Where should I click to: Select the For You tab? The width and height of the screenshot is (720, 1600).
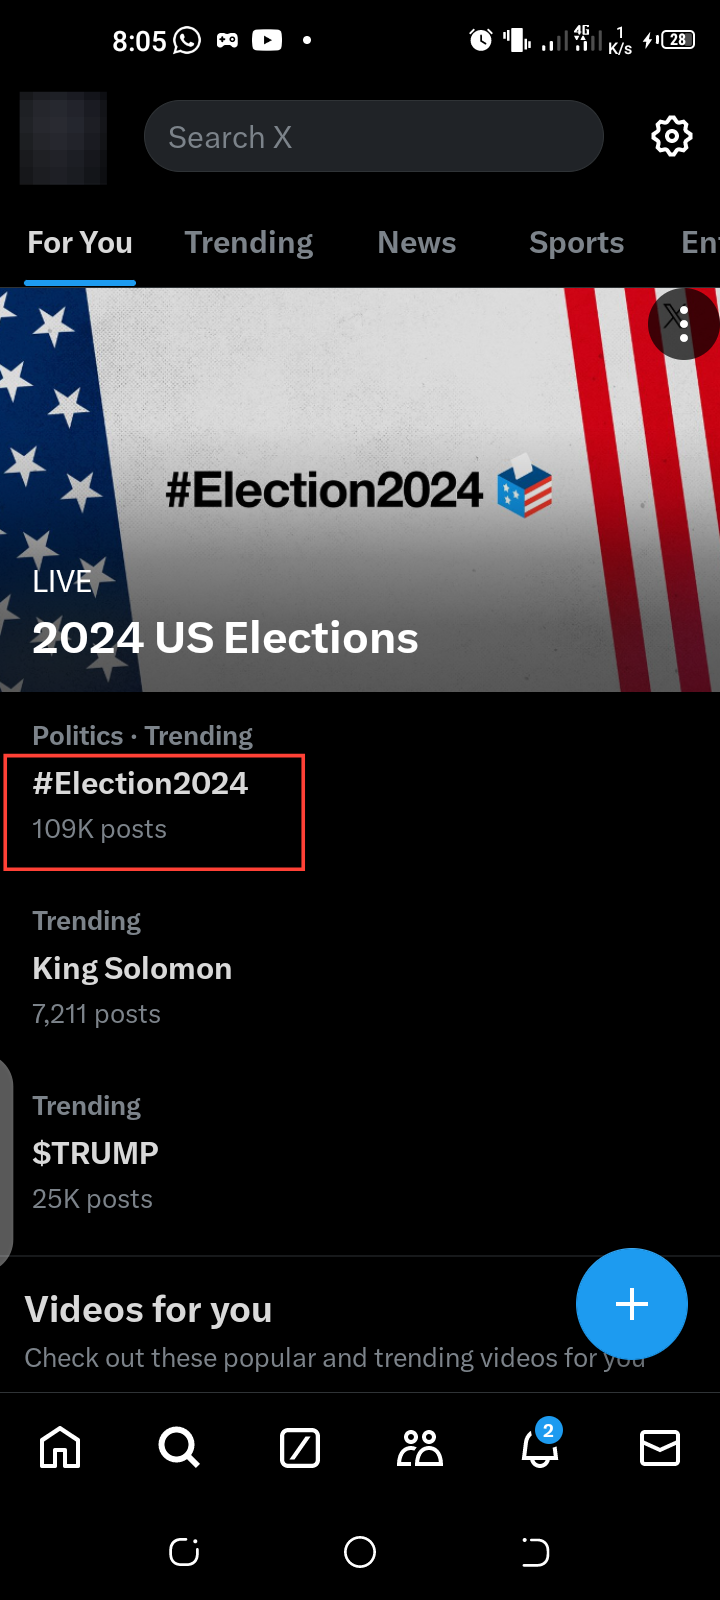click(x=80, y=243)
